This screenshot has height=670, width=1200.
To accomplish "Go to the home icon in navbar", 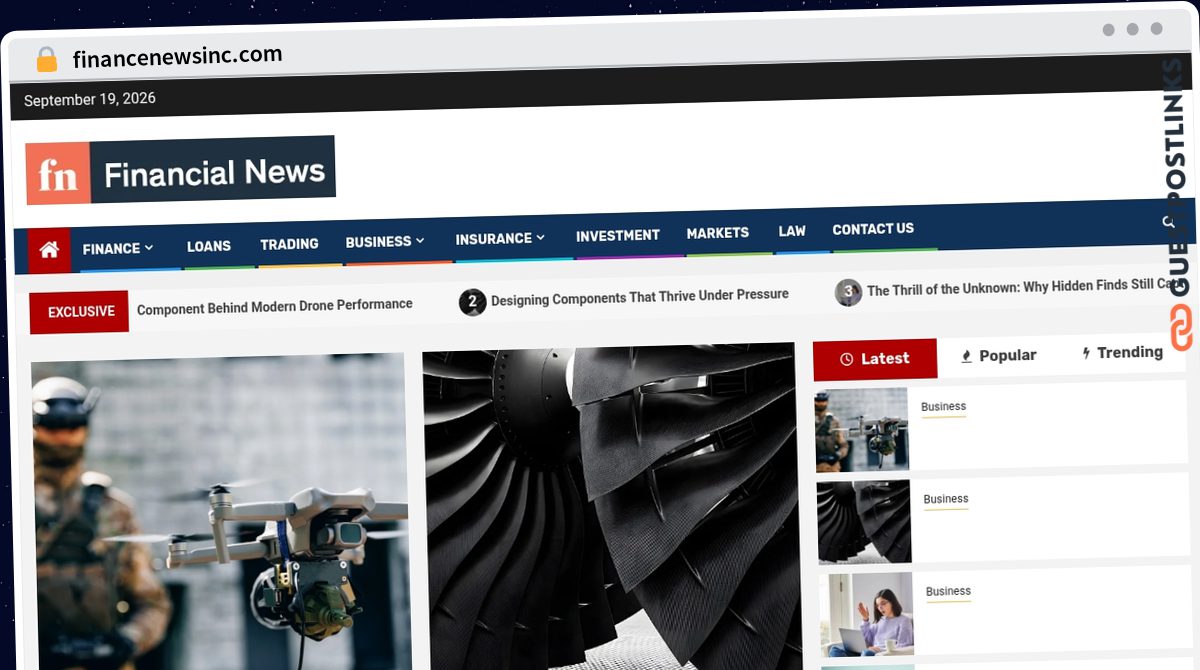I will (49, 251).
